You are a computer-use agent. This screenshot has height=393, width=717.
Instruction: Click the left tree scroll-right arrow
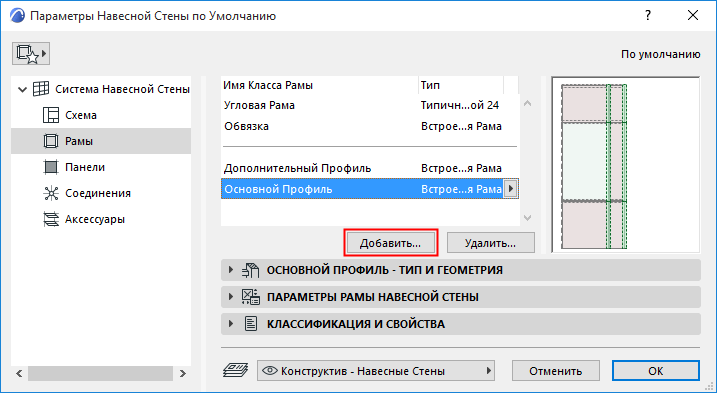point(183,374)
